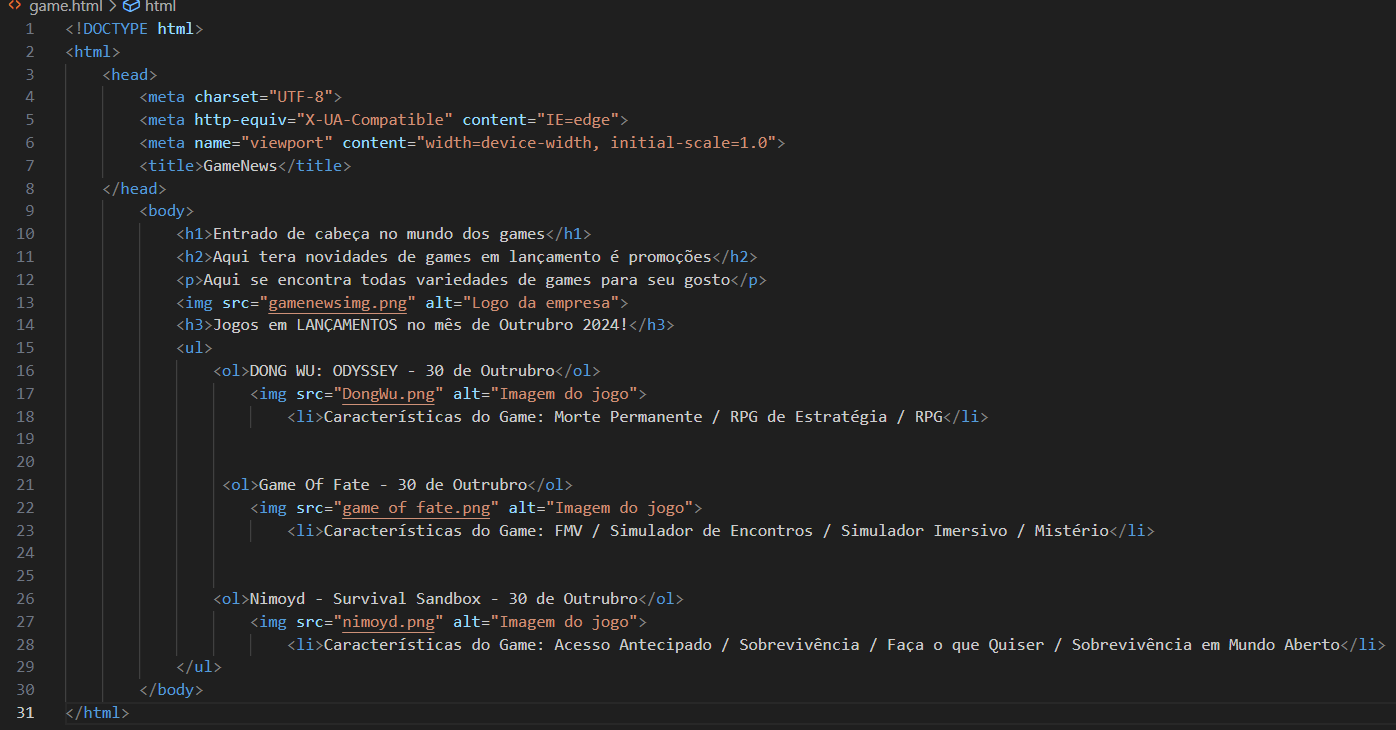The image size is (1396, 730).
Task: Click 'Entrado de cabeça no mundo dos games'
Action: (379, 234)
